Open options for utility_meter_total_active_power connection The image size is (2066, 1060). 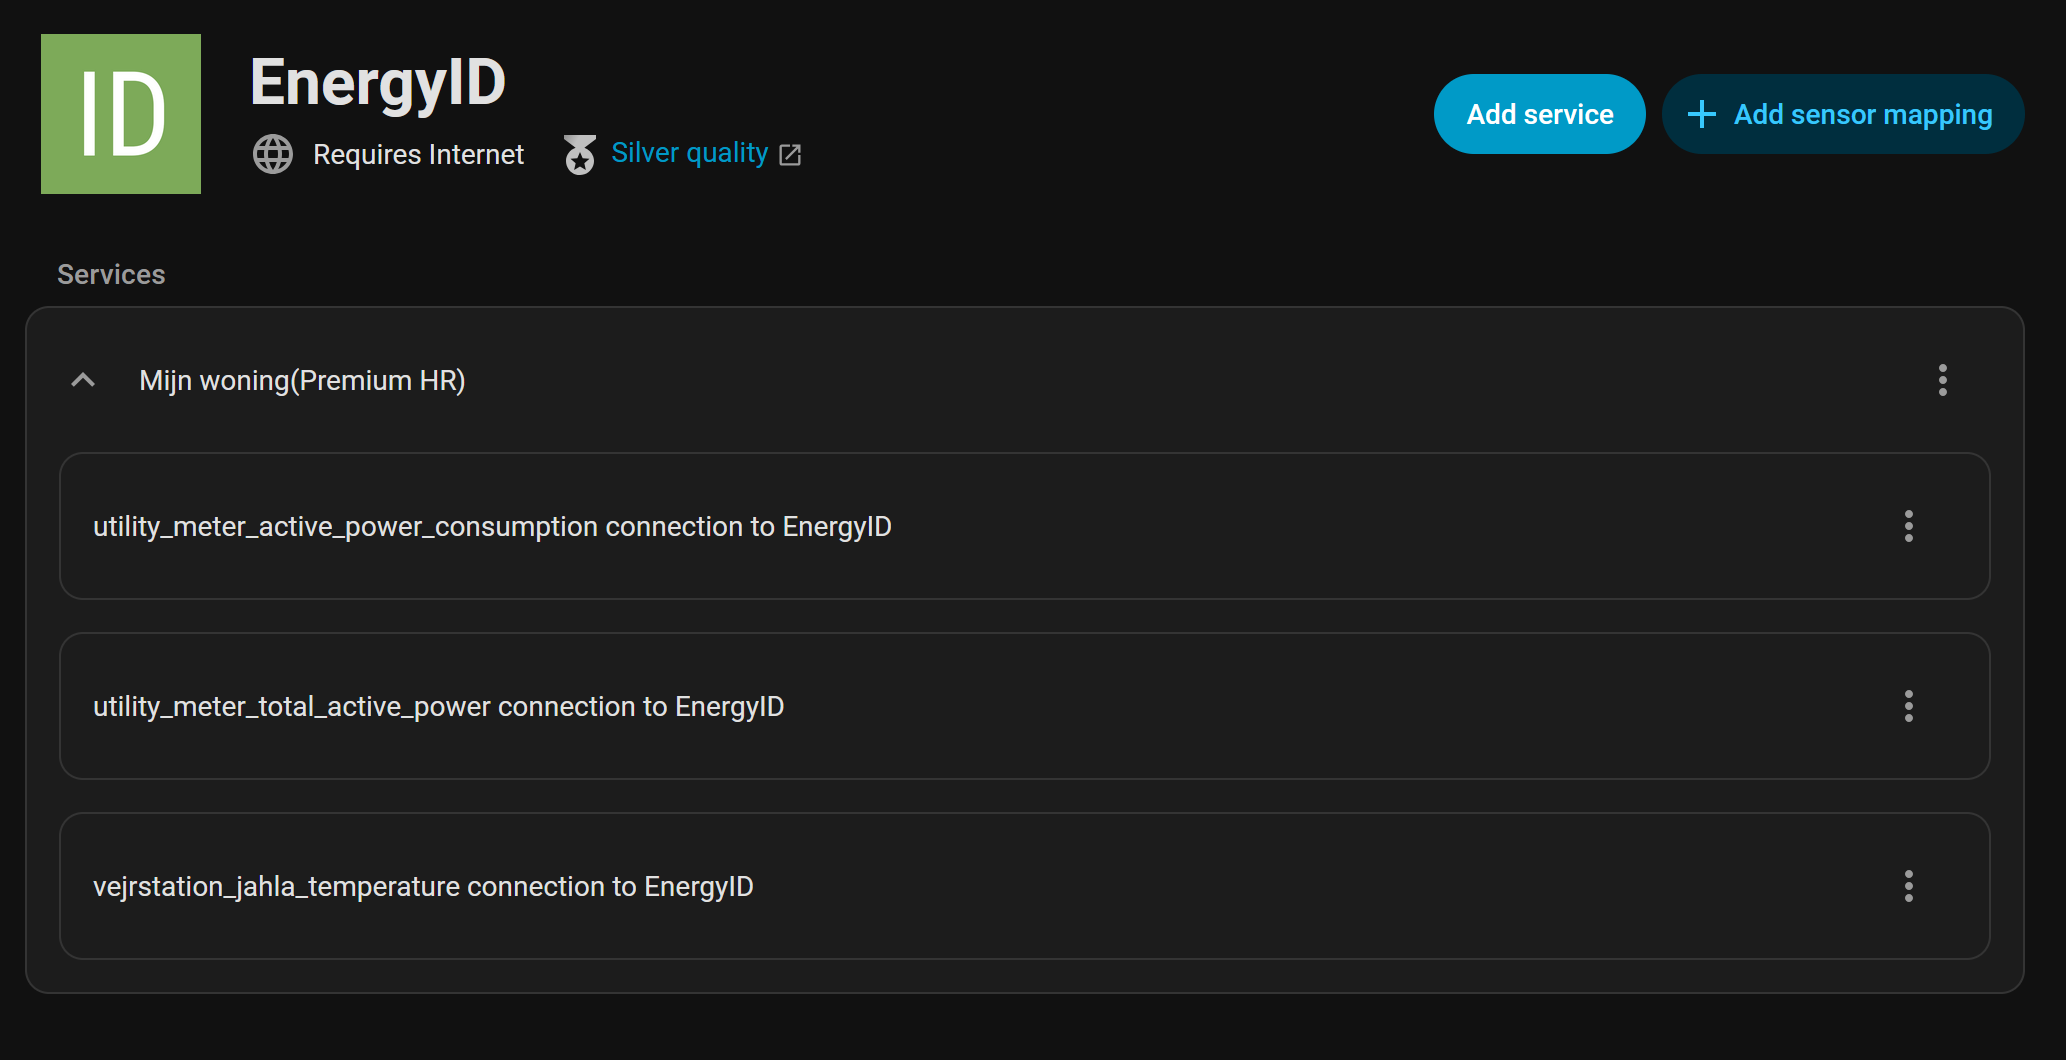1909,706
